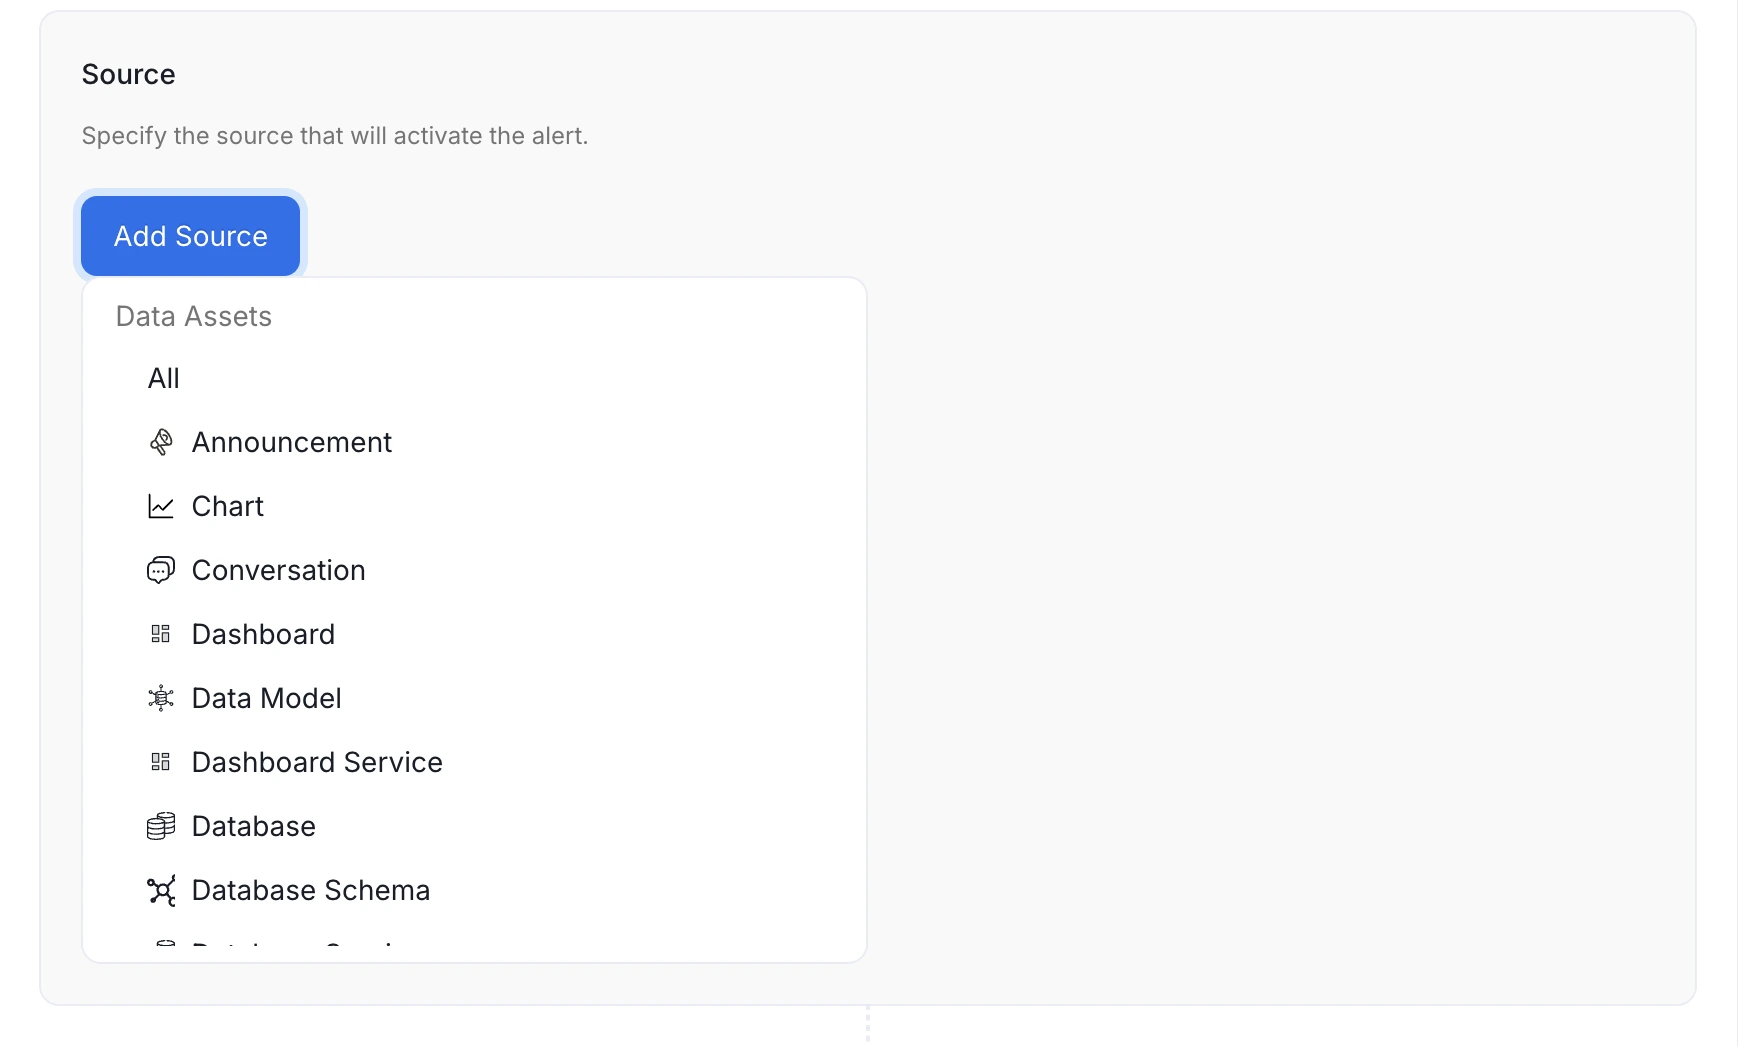Click the network icon beside Database Schema
This screenshot has width=1738, height=1046.
click(x=161, y=890)
